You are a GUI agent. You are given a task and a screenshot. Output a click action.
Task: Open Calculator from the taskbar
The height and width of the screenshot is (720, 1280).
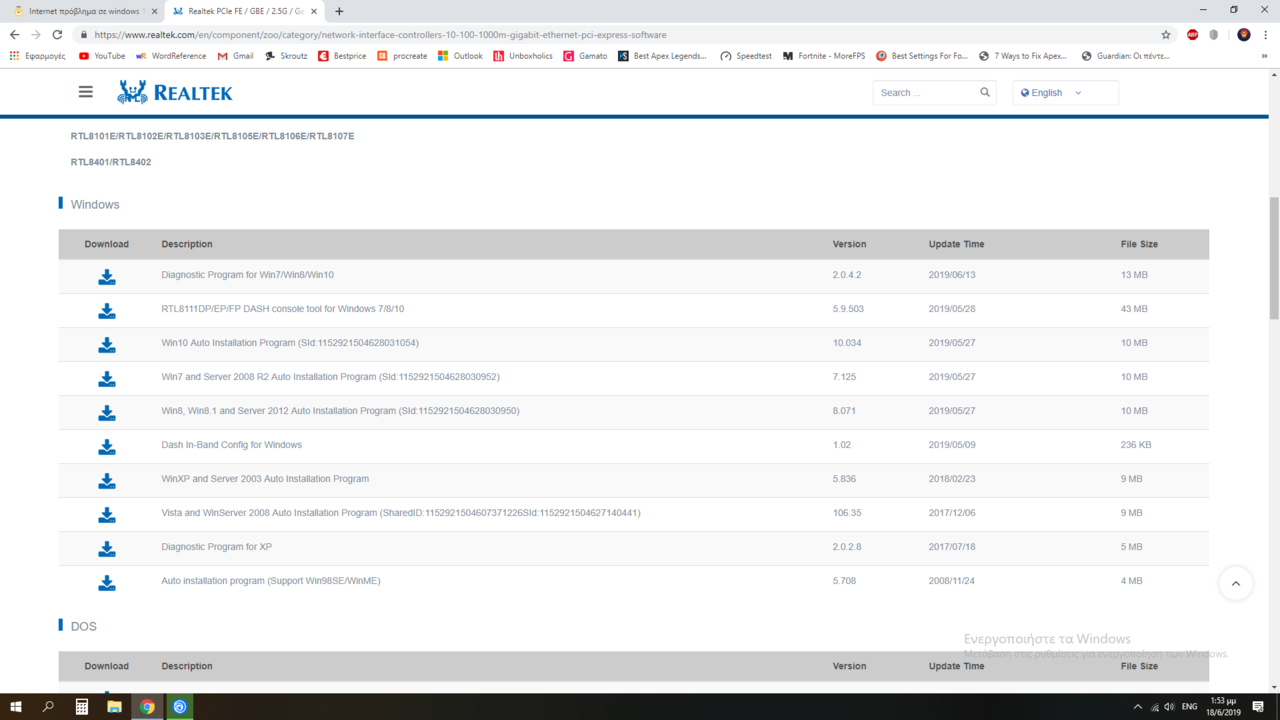82,707
